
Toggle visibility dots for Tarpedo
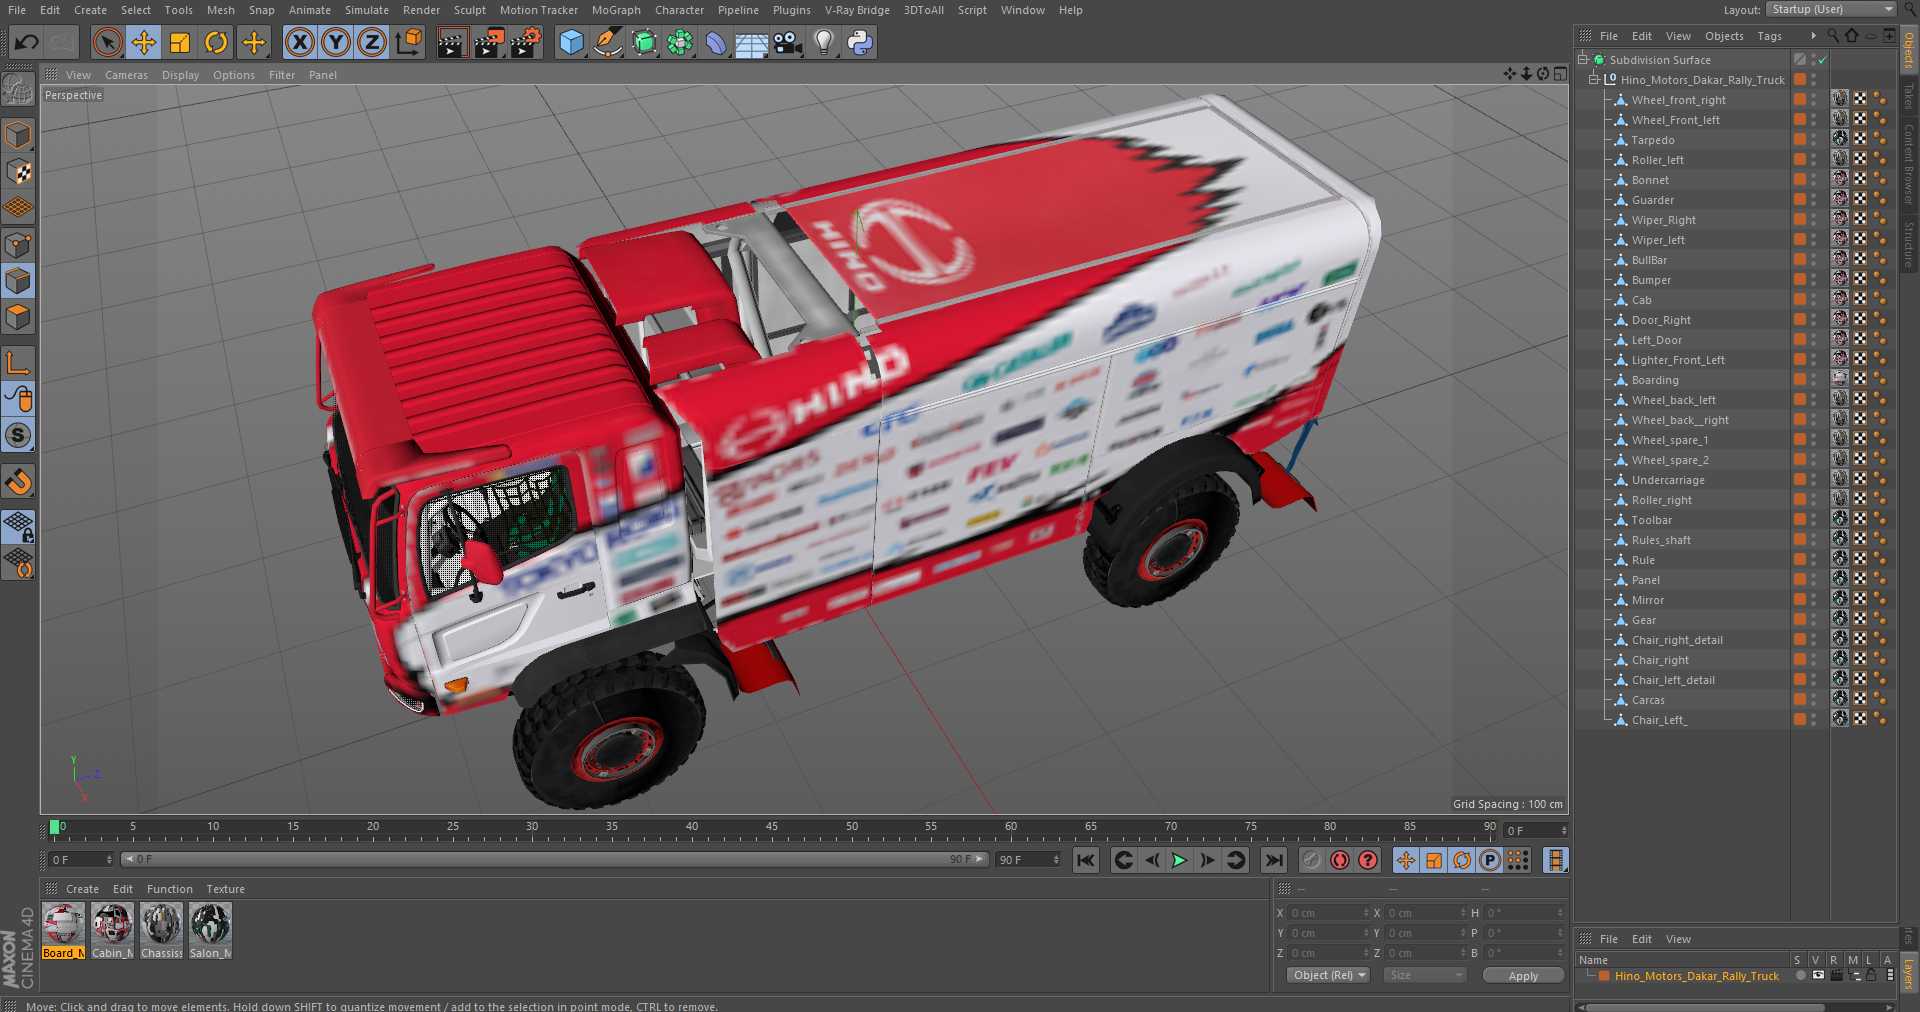[x=1813, y=140]
